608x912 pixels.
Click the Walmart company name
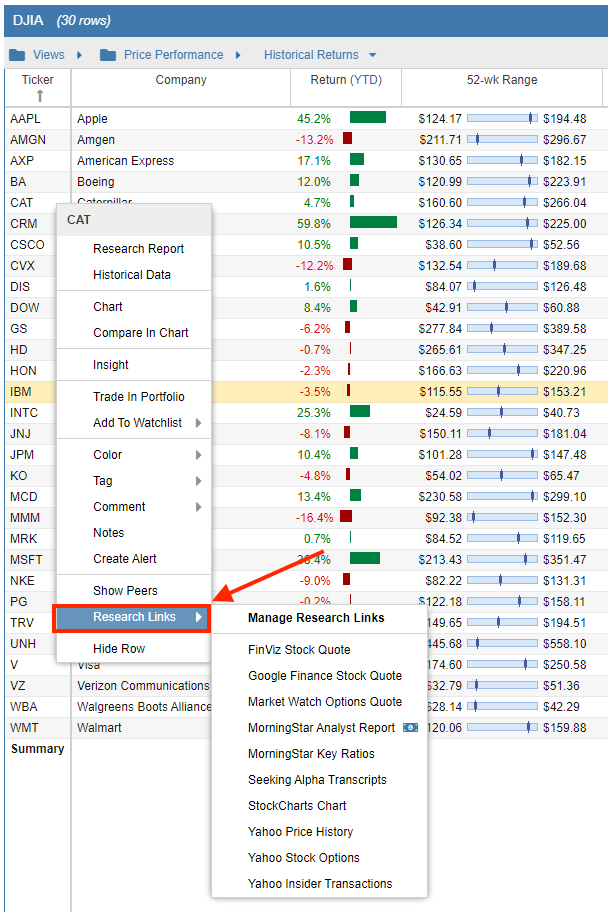(99, 728)
